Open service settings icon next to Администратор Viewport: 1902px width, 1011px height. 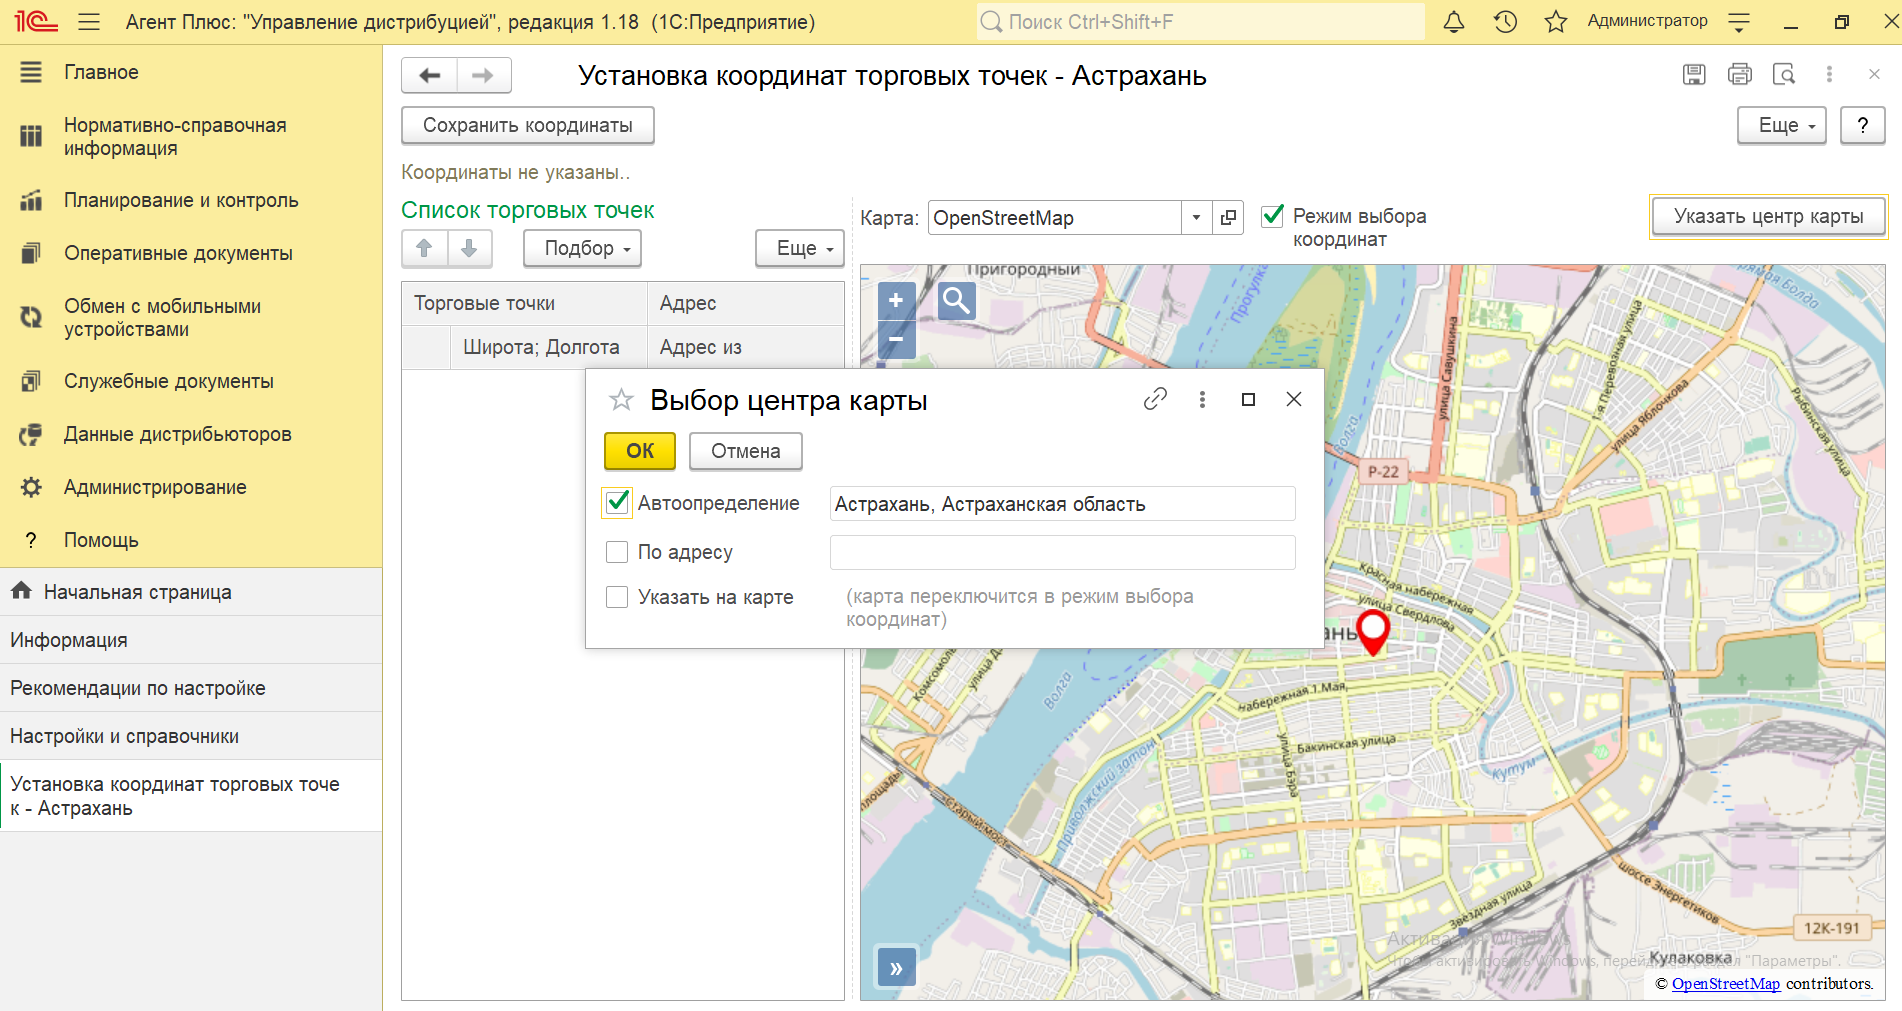tap(1739, 21)
